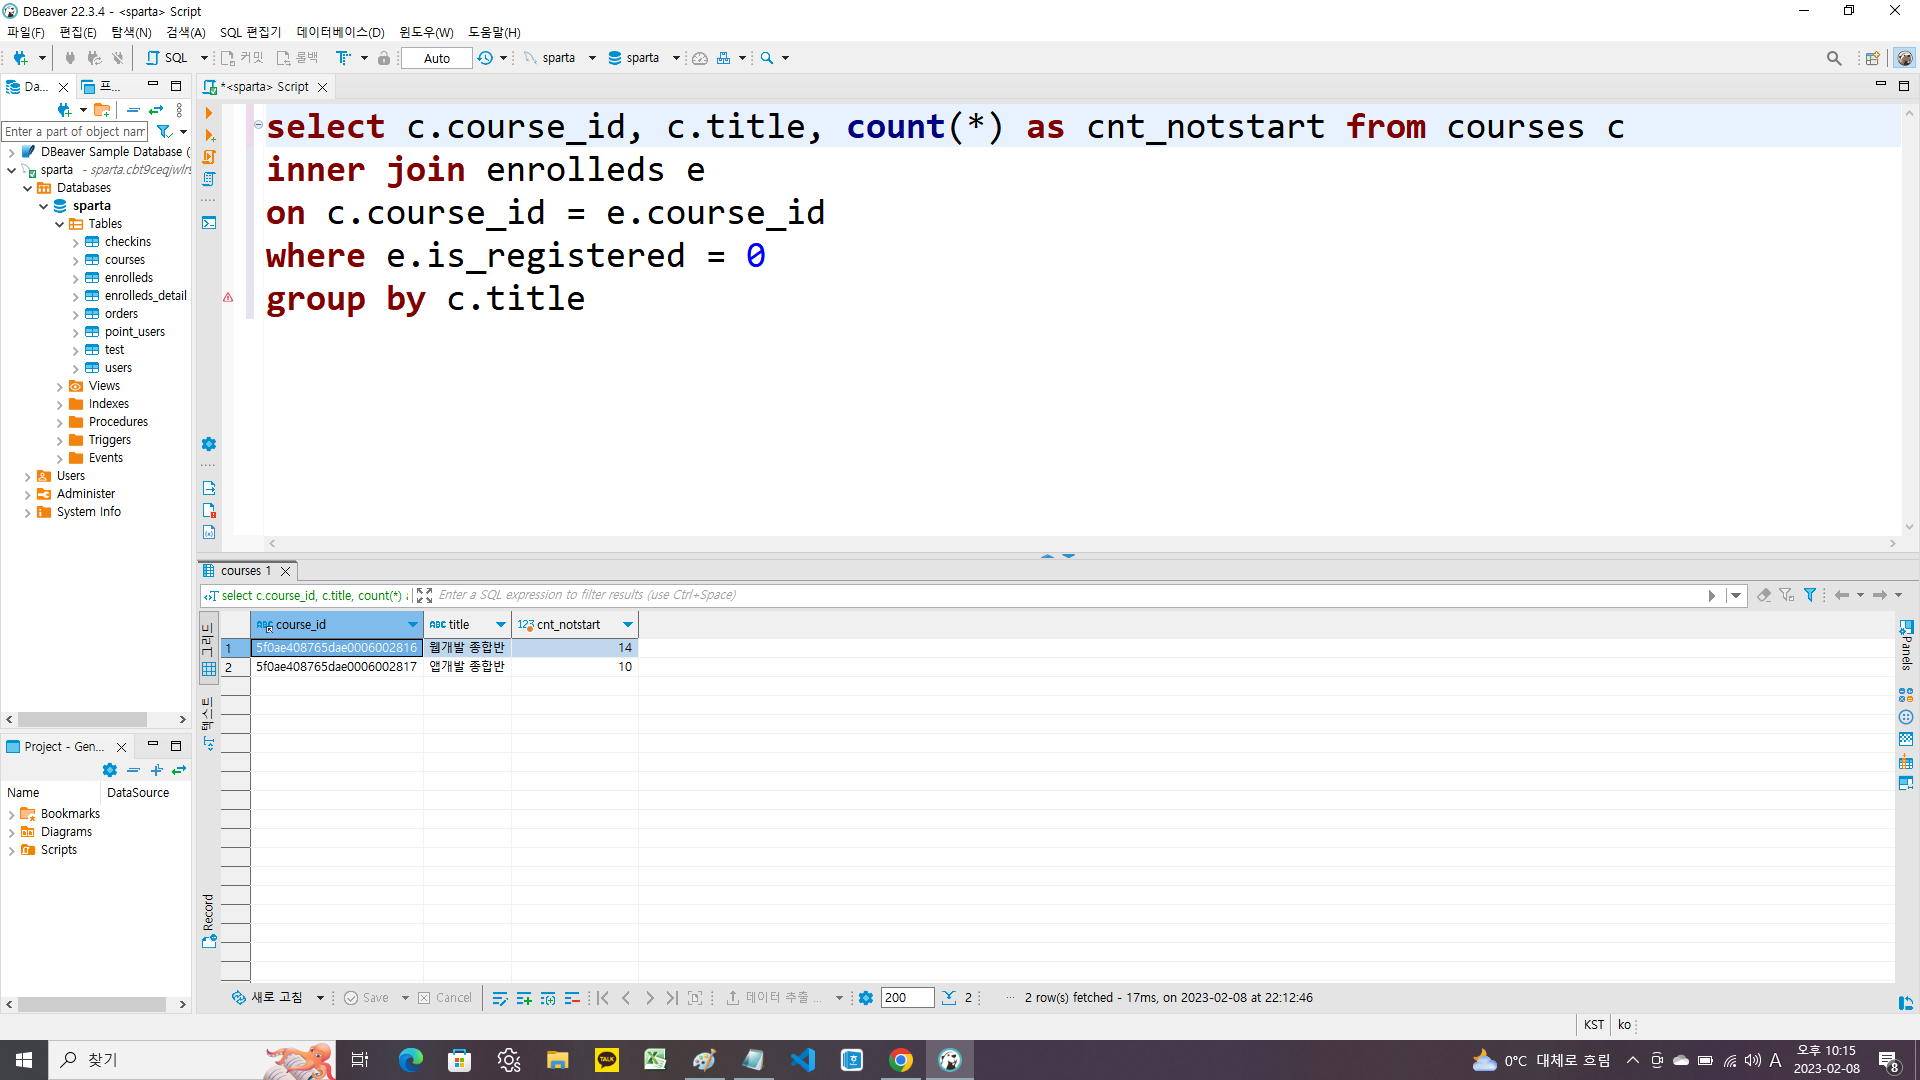Click collapse all icon in database navigator
This screenshot has height=1080, width=1920.
133,110
